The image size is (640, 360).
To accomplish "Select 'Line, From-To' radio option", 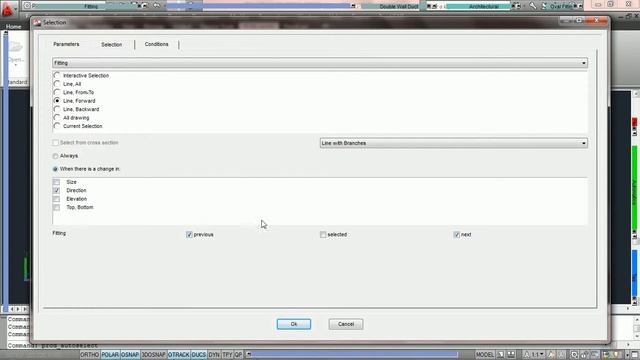I will 57,92.
